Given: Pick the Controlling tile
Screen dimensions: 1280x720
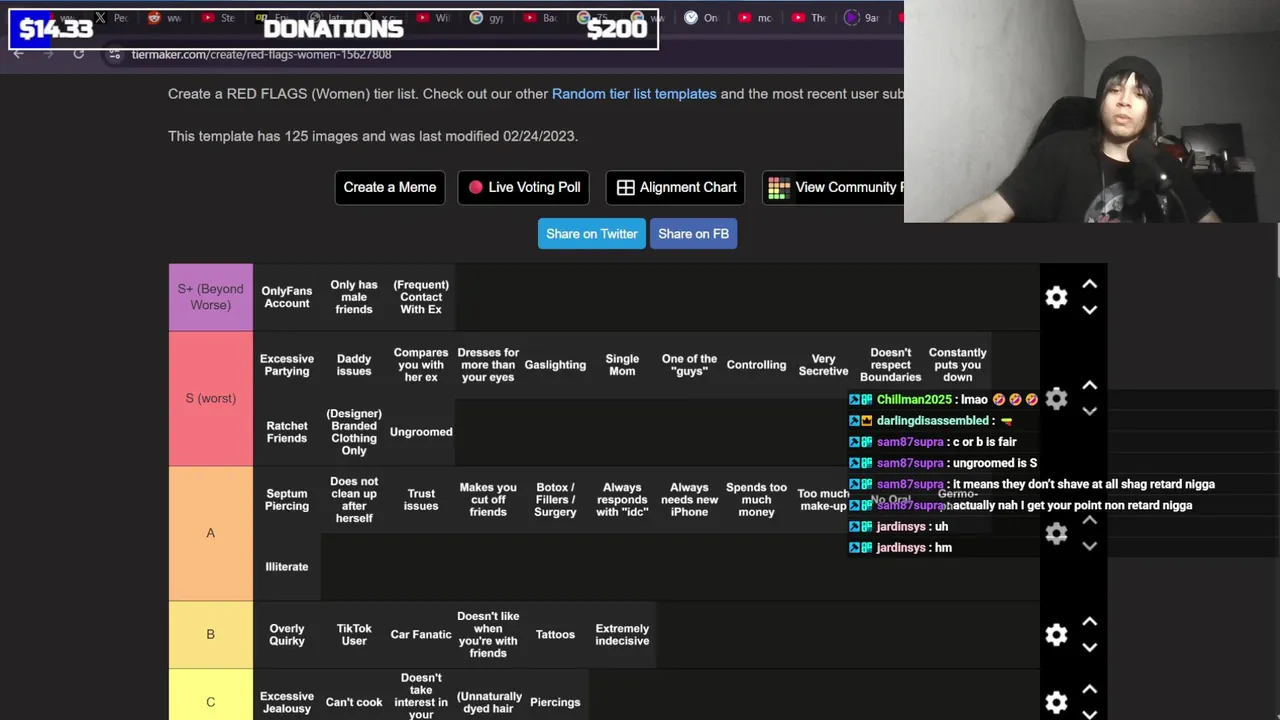Looking at the screenshot, I should [x=756, y=365].
